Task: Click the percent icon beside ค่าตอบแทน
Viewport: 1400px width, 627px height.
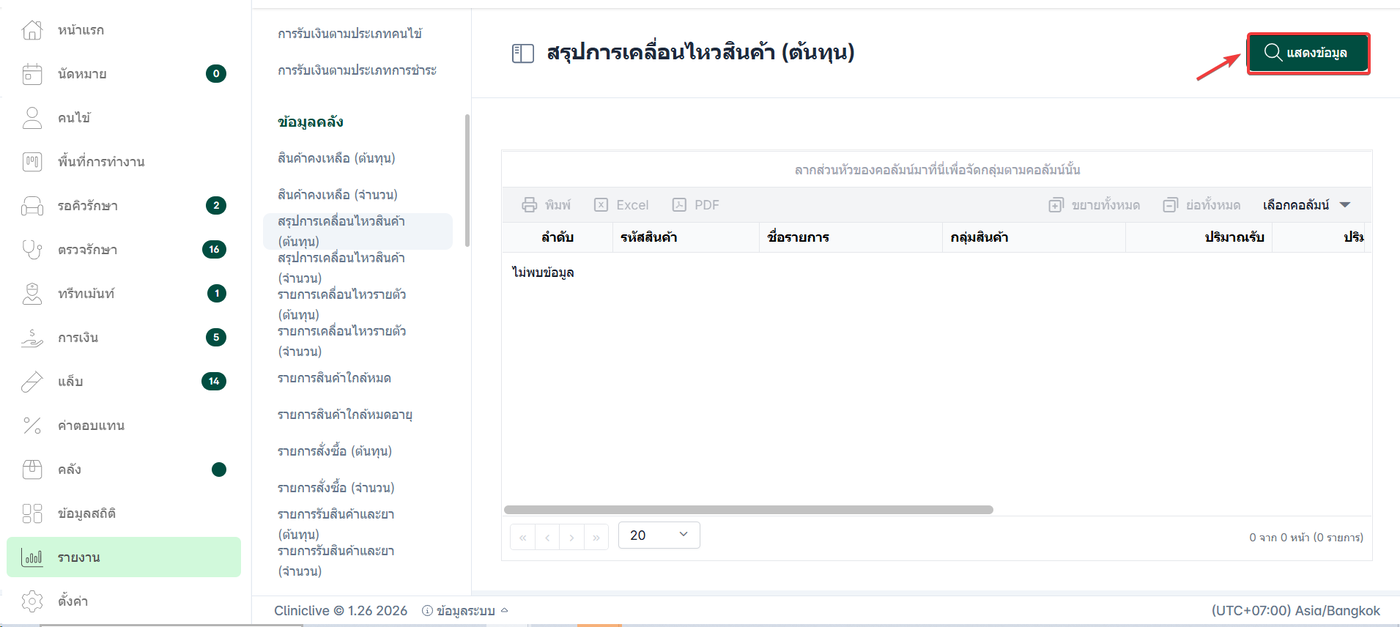Action: coord(32,425)
